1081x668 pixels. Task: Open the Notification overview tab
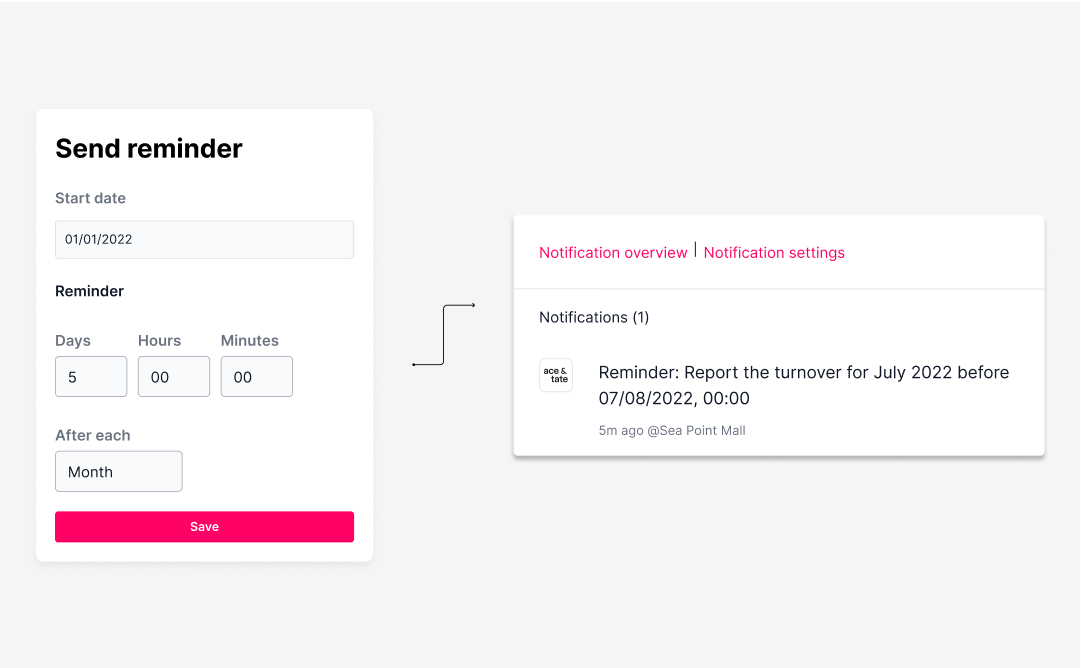coord(613,253)
